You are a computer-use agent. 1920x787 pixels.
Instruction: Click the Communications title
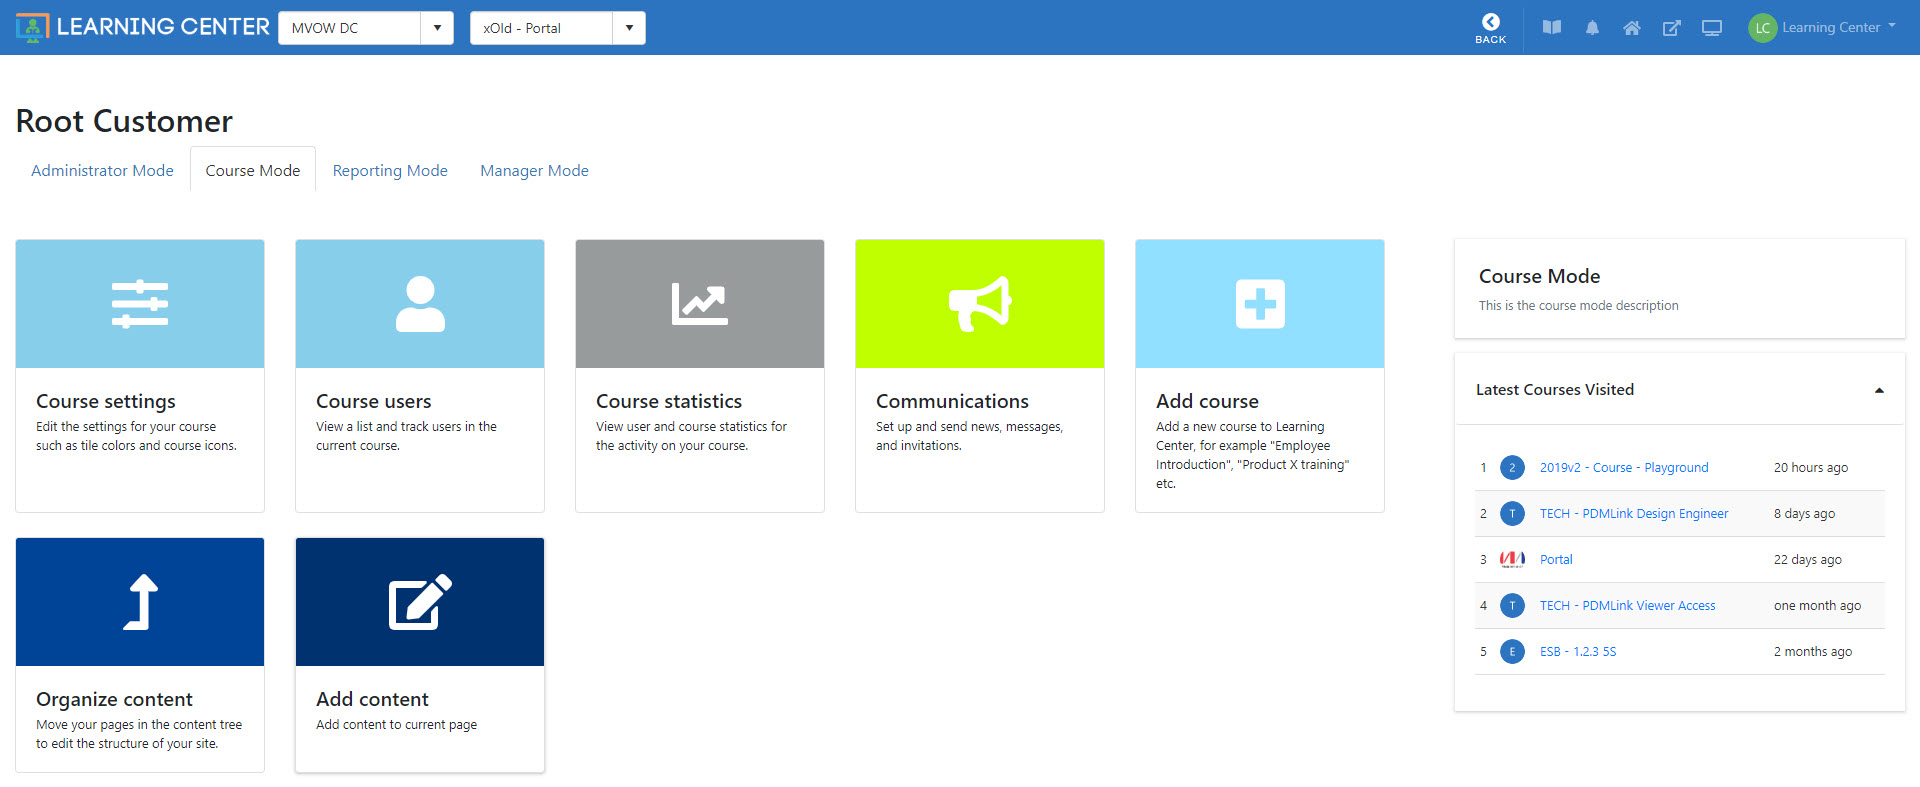click(952, 401)
